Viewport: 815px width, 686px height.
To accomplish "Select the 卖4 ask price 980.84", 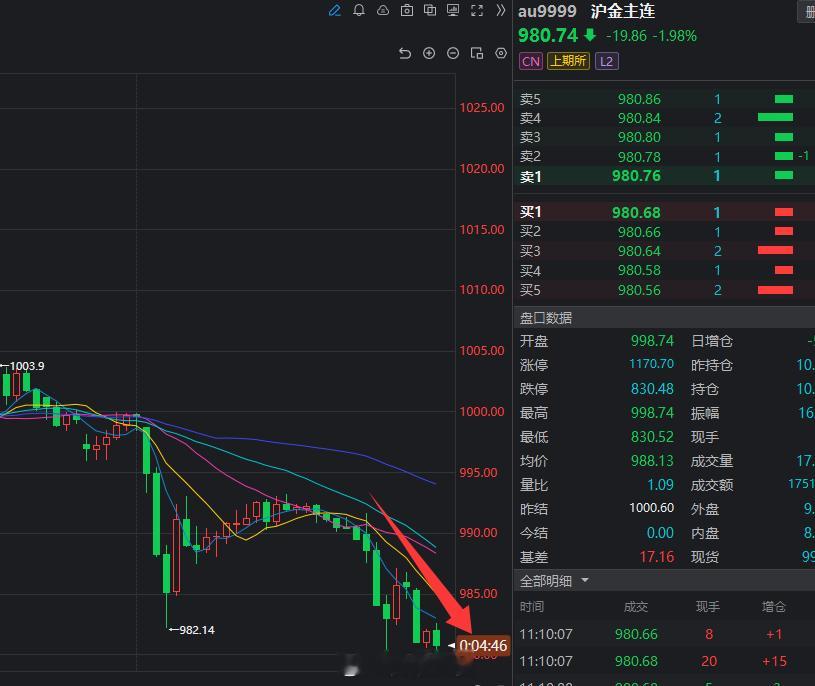I will pyautogui.click(x=639, y=118).
